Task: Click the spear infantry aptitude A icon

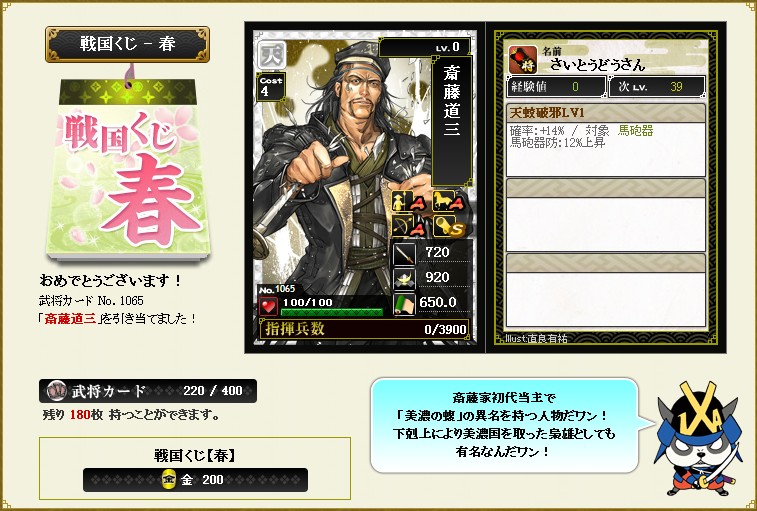Action: (x=407, y=201)
